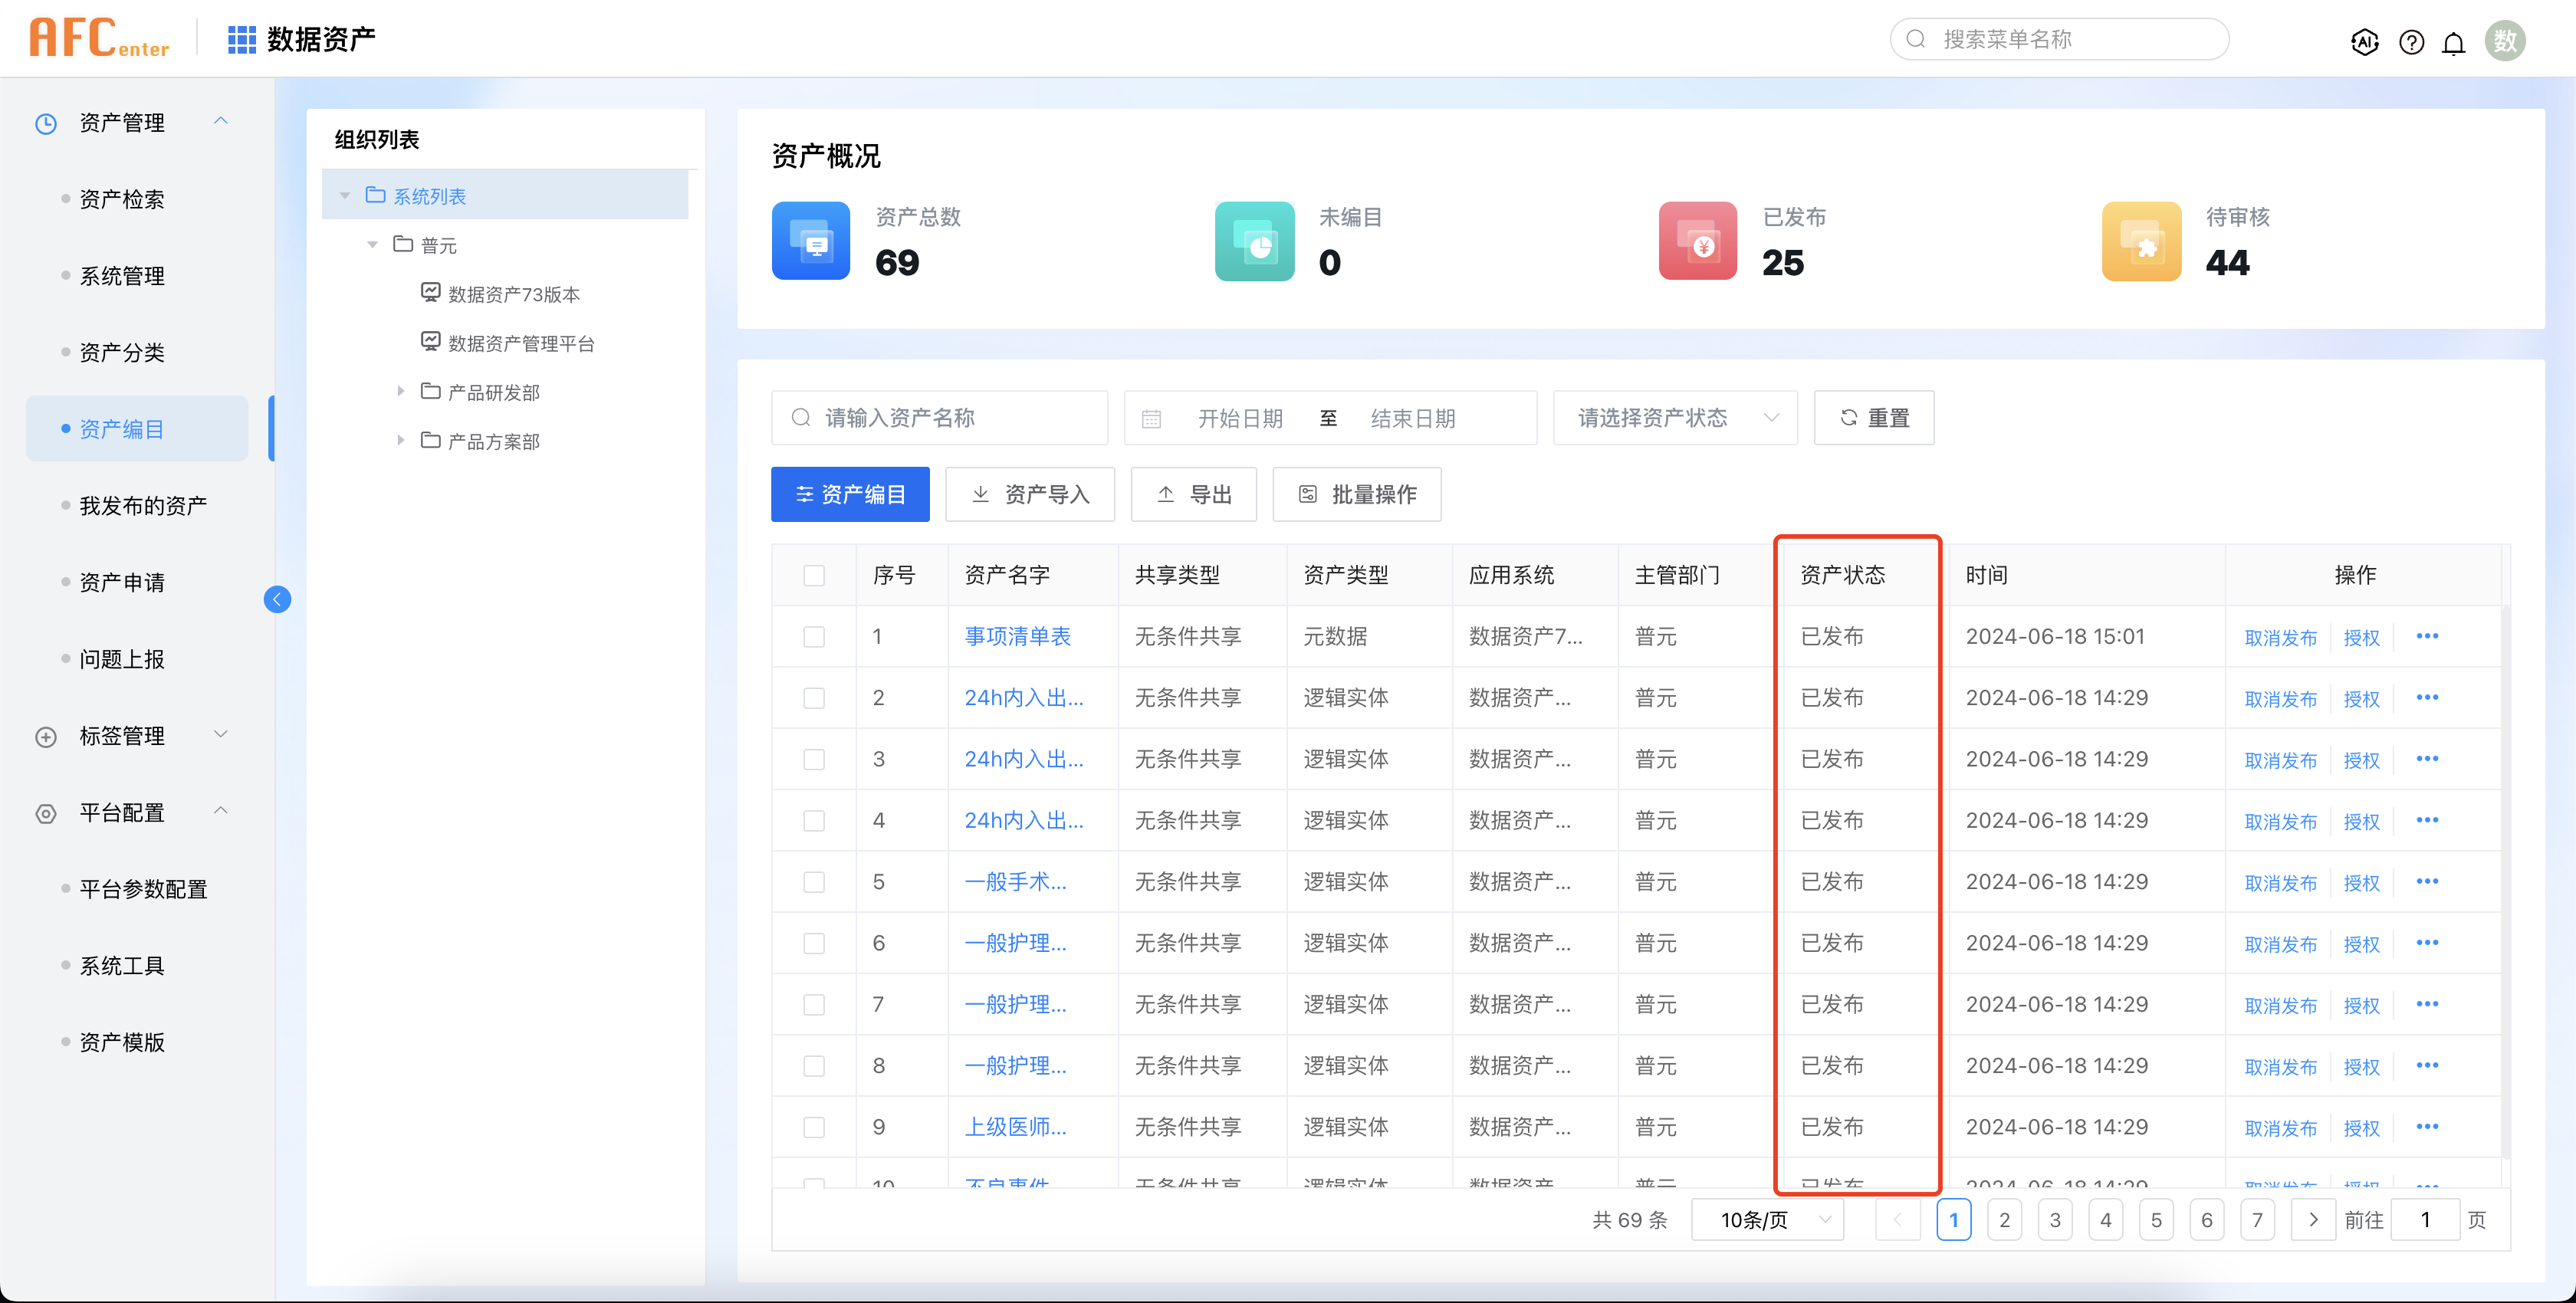Viewport: 2576px width, 1303px height.
Task: Click the 资产导入 button
Action: pos(1030,494)
